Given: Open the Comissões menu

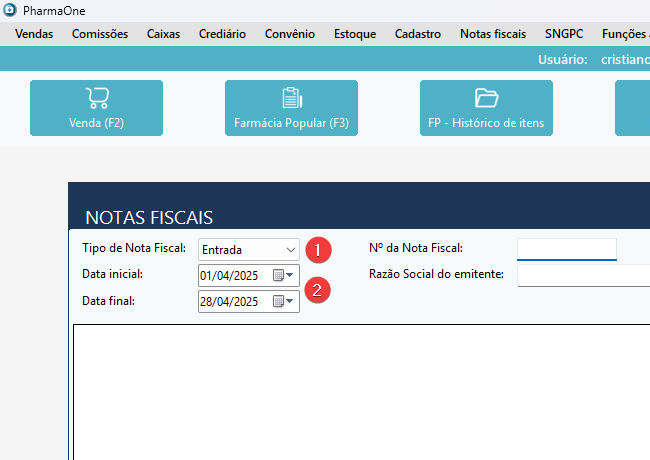Looking at the screenshot, I should click(x=100, y=34).
